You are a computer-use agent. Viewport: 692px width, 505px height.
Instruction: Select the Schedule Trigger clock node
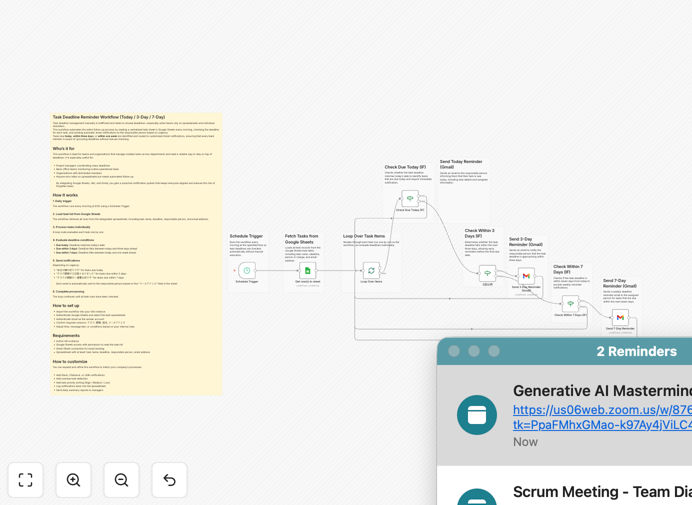(247, 270)
